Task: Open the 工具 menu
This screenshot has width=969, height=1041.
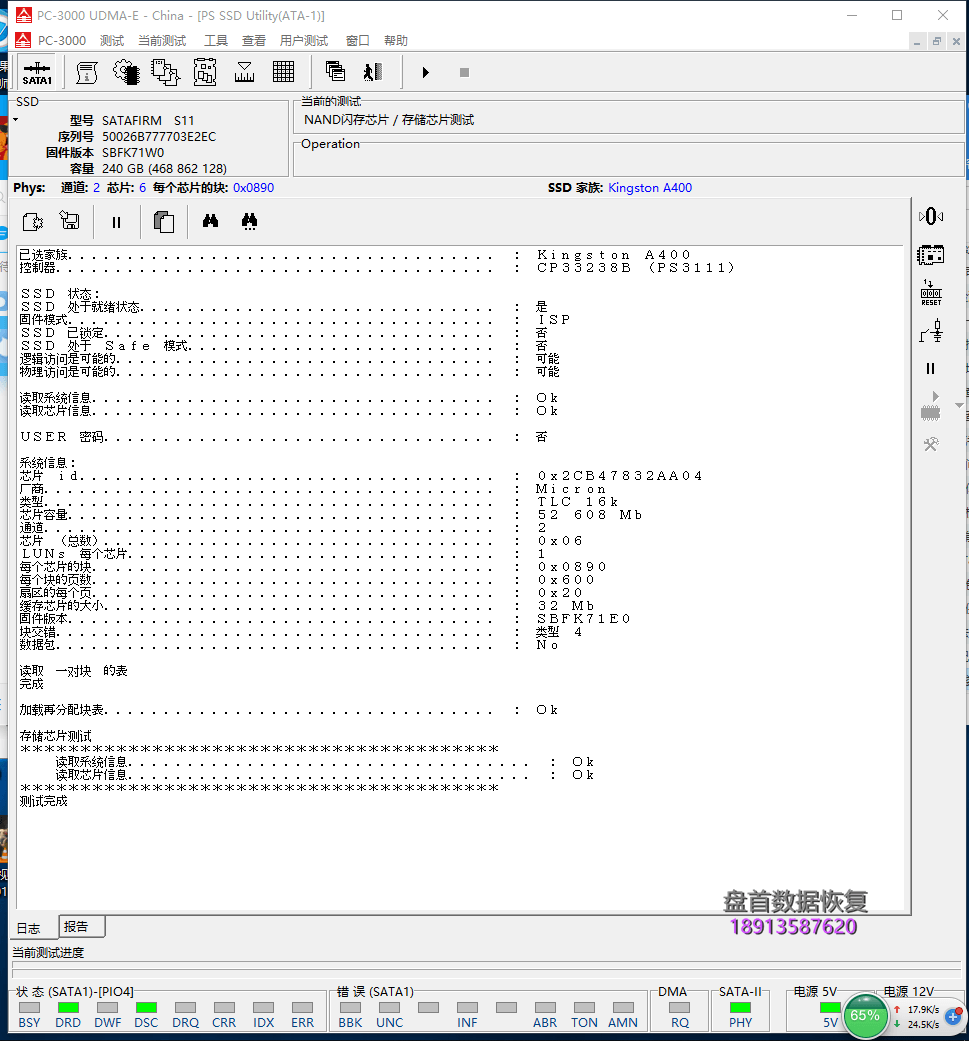Action: point(216,40)
